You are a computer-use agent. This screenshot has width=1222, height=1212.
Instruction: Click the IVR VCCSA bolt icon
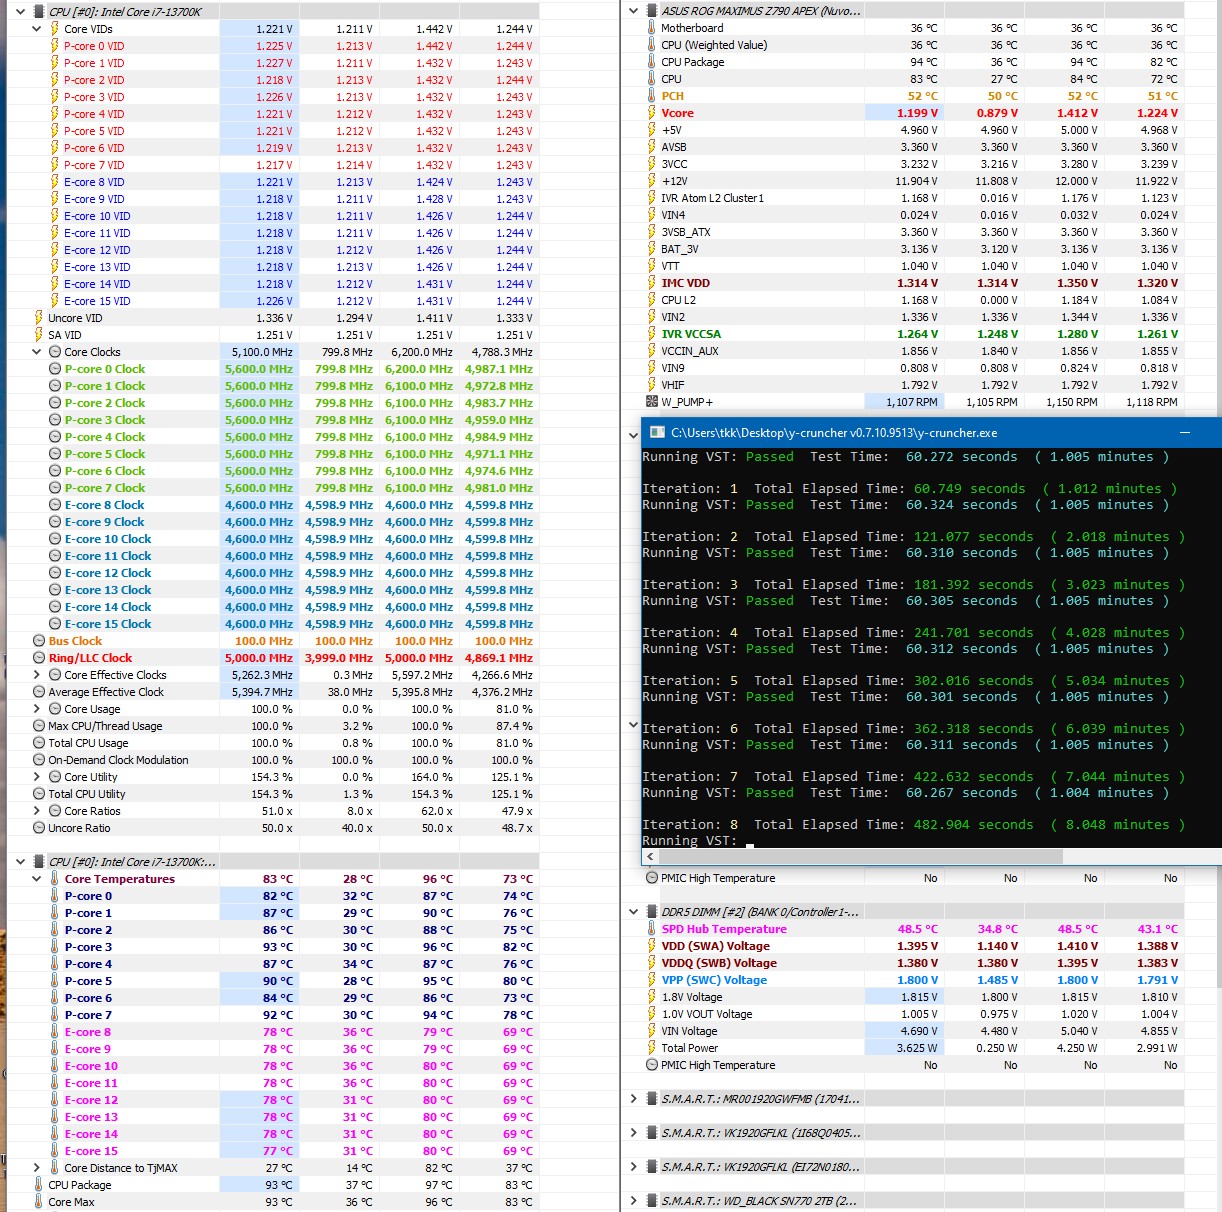pyautogui.click(x=652, y=334)
